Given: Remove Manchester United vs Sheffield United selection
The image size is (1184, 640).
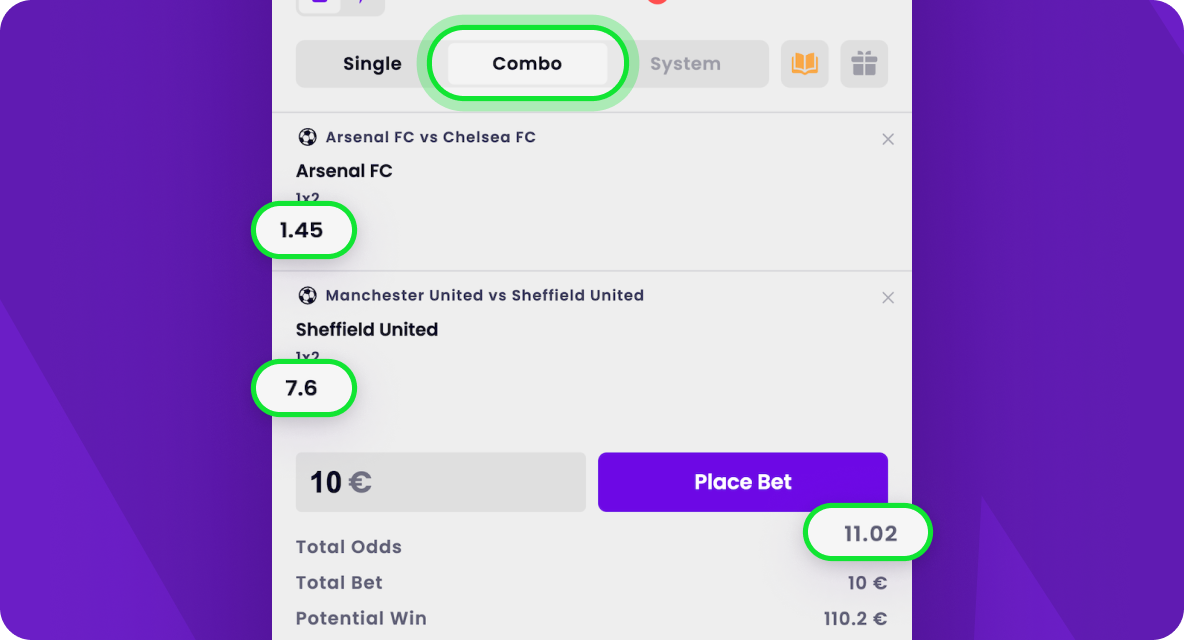Looking at the screenshot, I should point(888,298).
